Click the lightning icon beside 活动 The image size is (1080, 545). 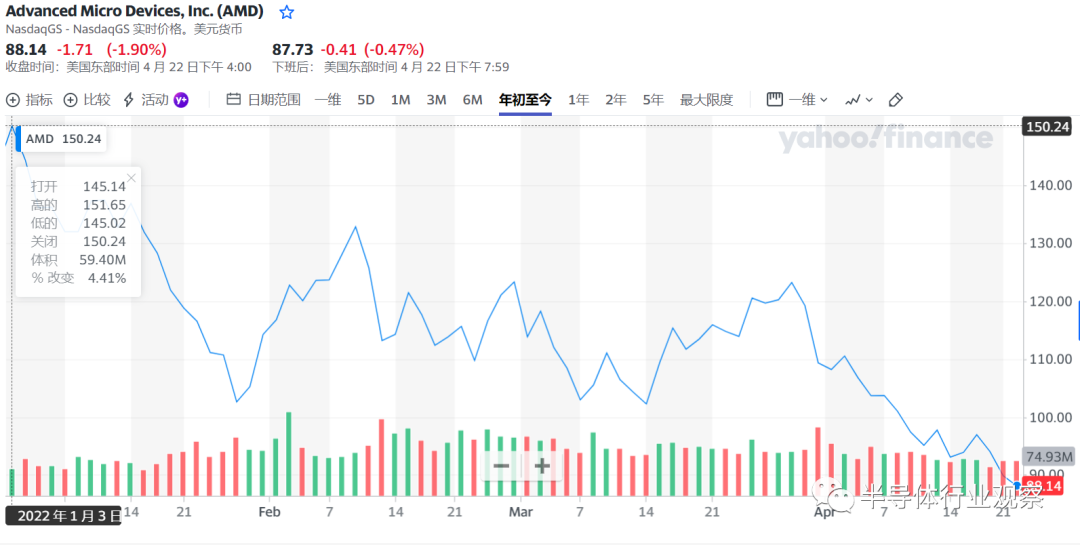[x=128, y=100]
